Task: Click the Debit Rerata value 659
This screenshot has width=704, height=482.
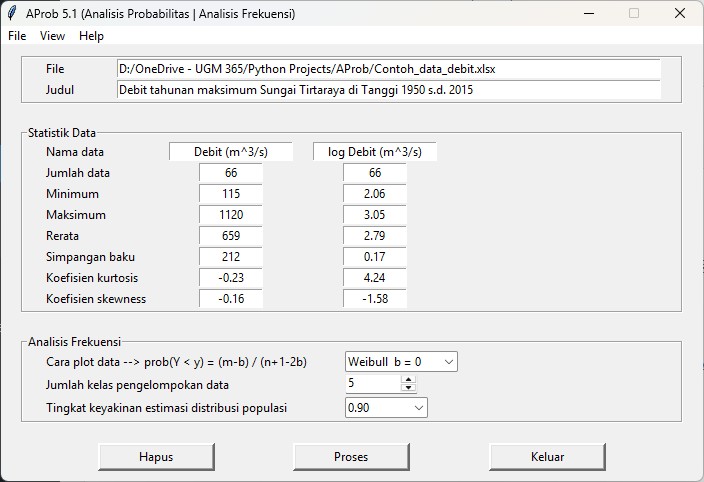Action: click(x=231, y=236)
